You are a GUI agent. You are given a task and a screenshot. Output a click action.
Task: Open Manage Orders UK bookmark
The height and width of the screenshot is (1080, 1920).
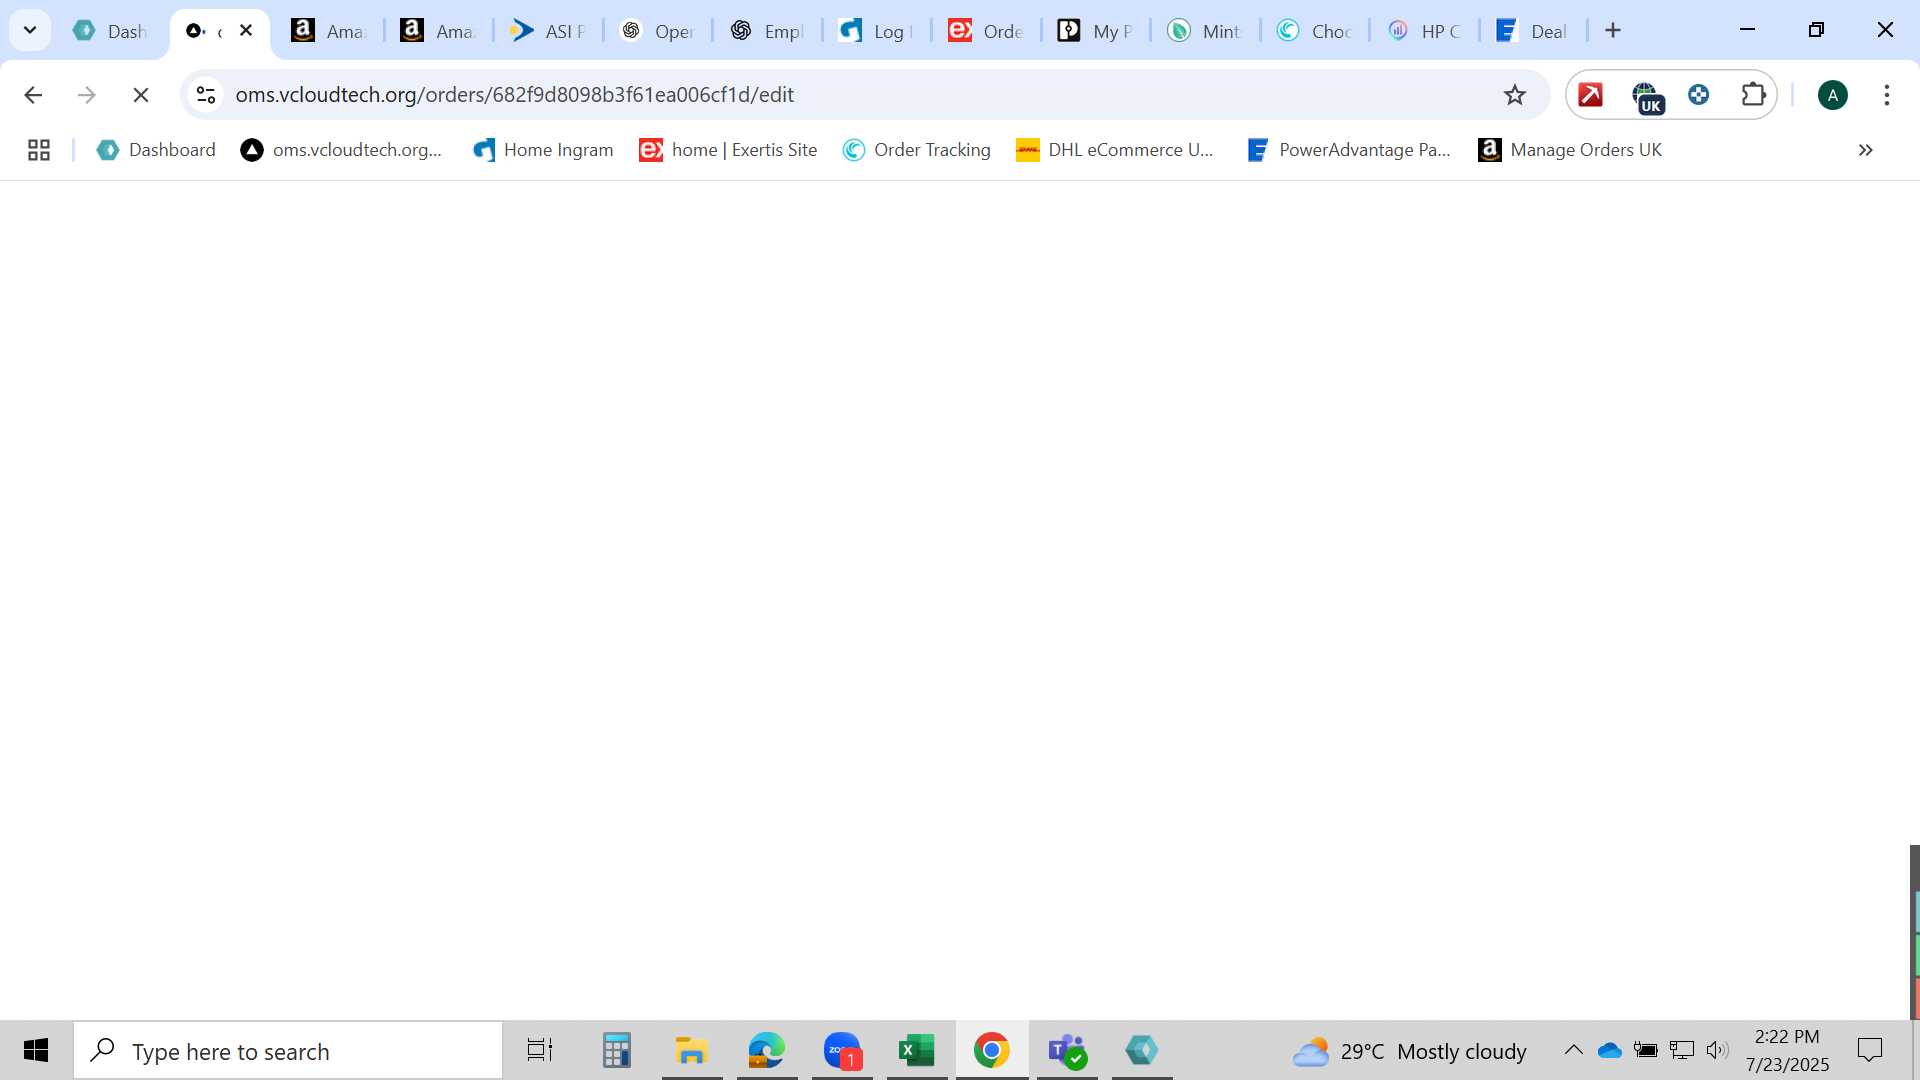click(1570, 150)
